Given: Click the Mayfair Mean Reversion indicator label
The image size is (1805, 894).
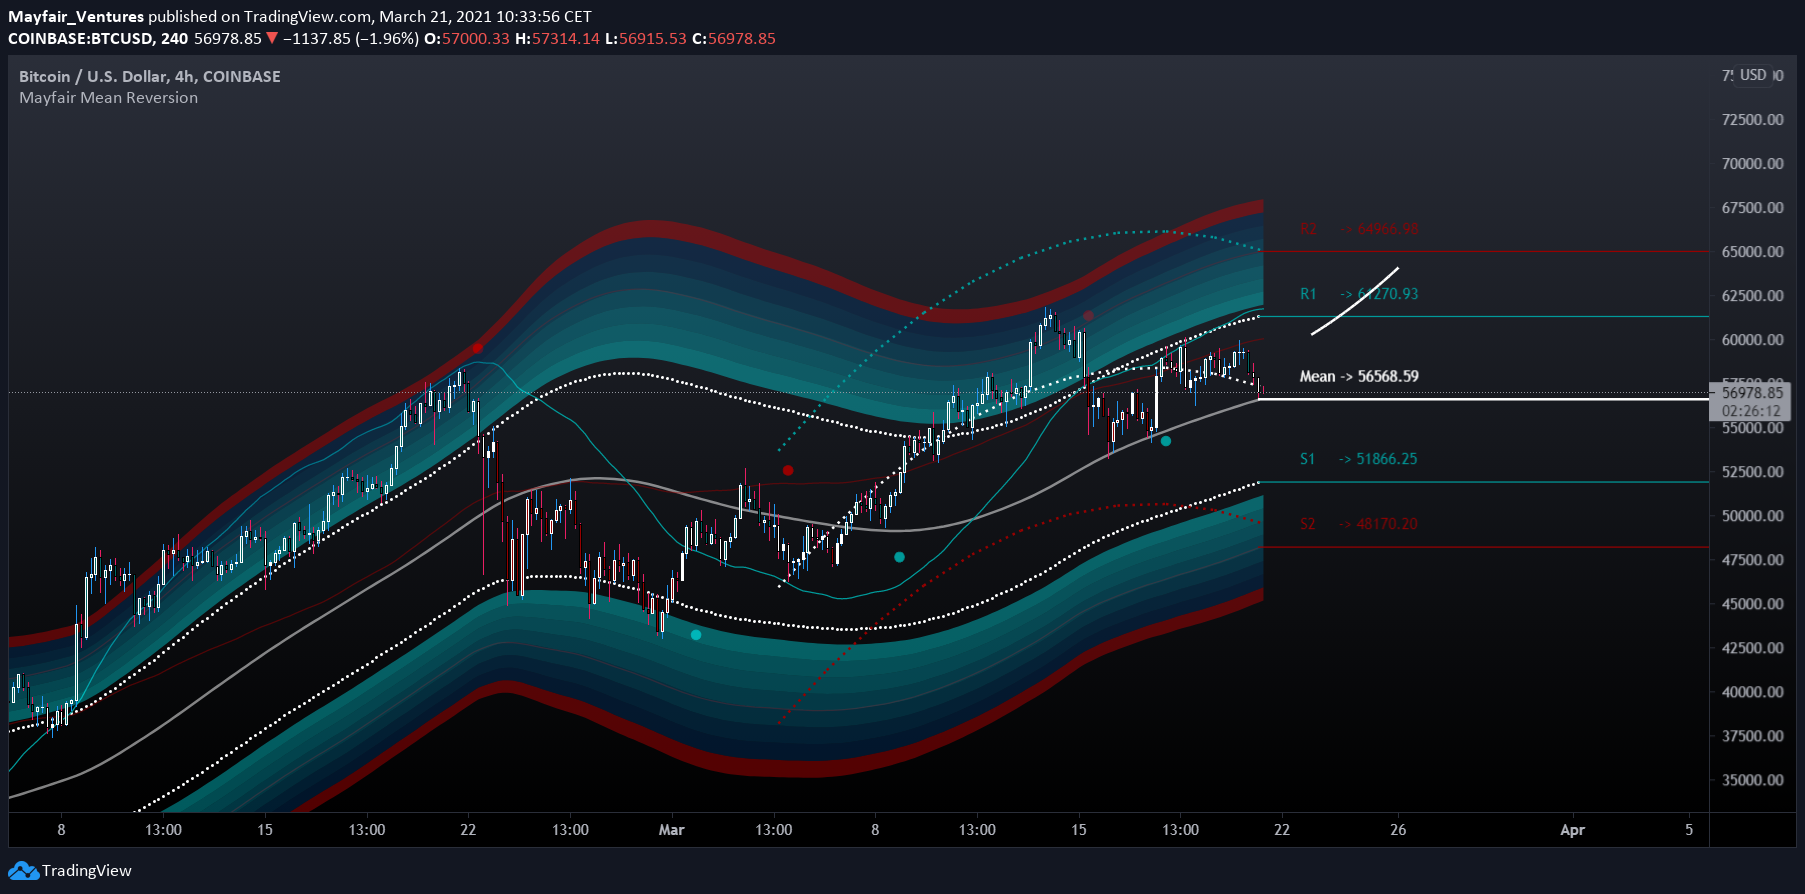Looking at the screenshot, I should coord(108,98).
